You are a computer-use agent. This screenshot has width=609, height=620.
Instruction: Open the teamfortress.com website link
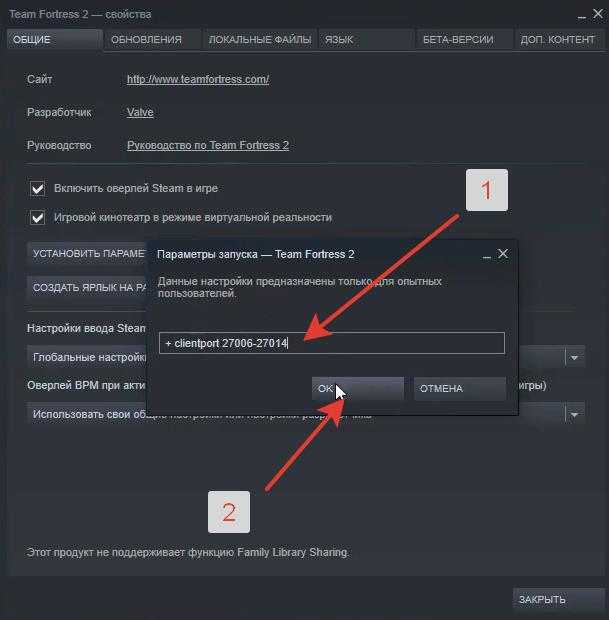(198, 79)
